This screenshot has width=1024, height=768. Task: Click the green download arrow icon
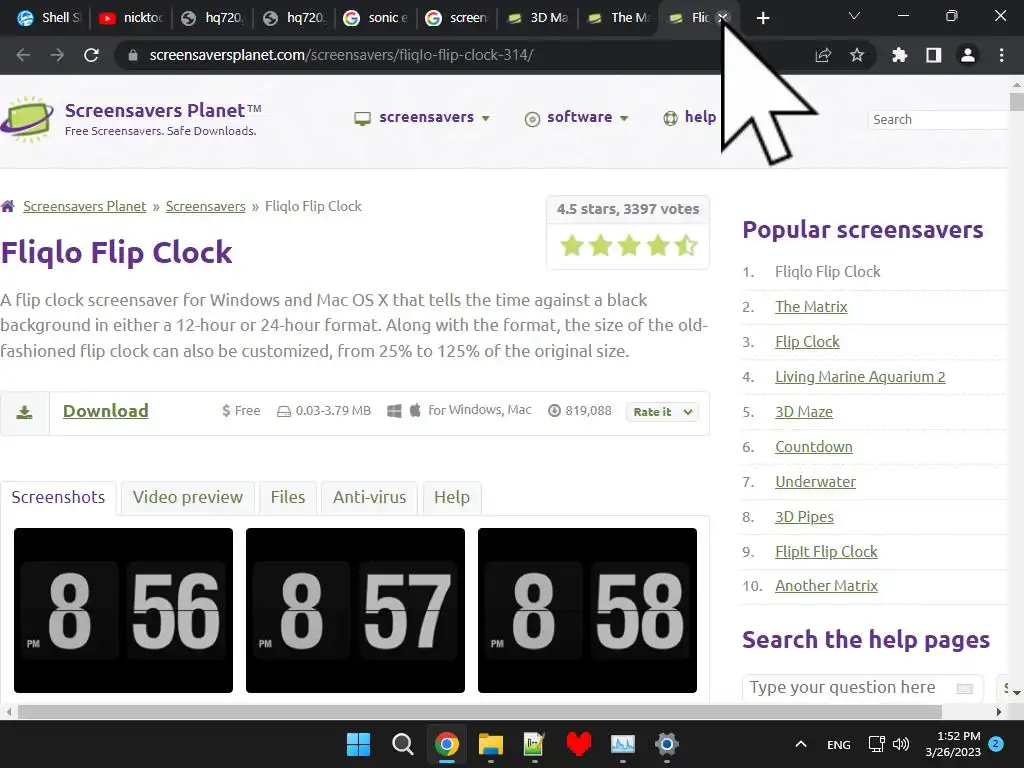pyautogui.click(x=25, y=412)
